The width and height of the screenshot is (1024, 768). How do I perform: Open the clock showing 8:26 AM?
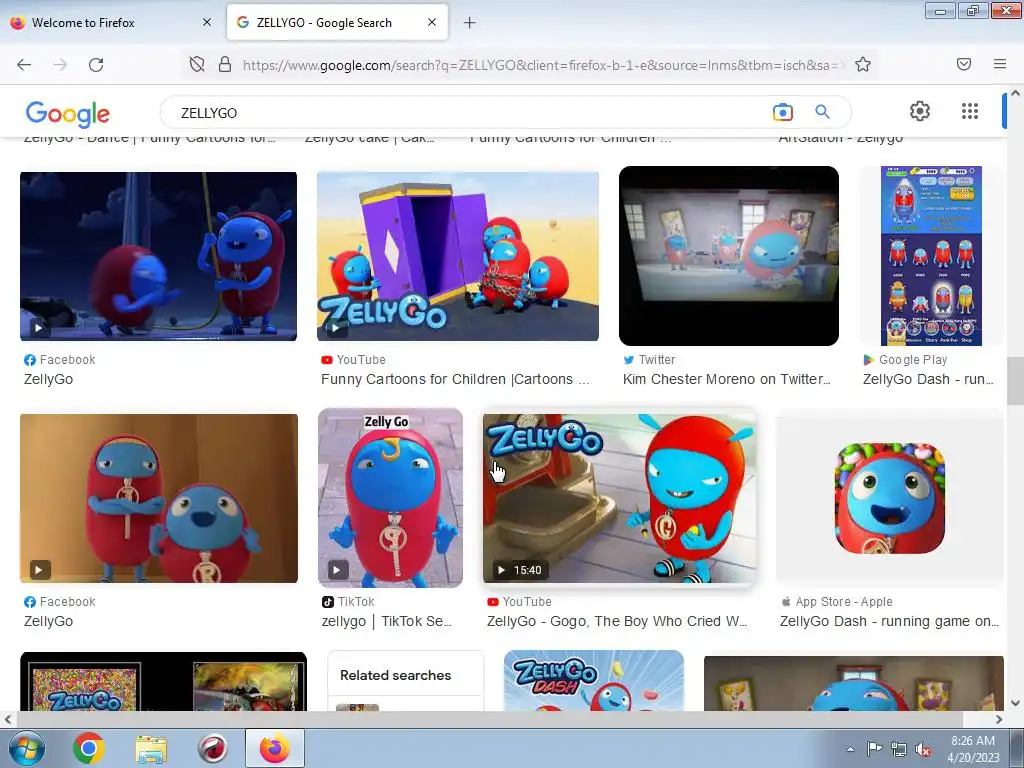(x=973, y=749)
